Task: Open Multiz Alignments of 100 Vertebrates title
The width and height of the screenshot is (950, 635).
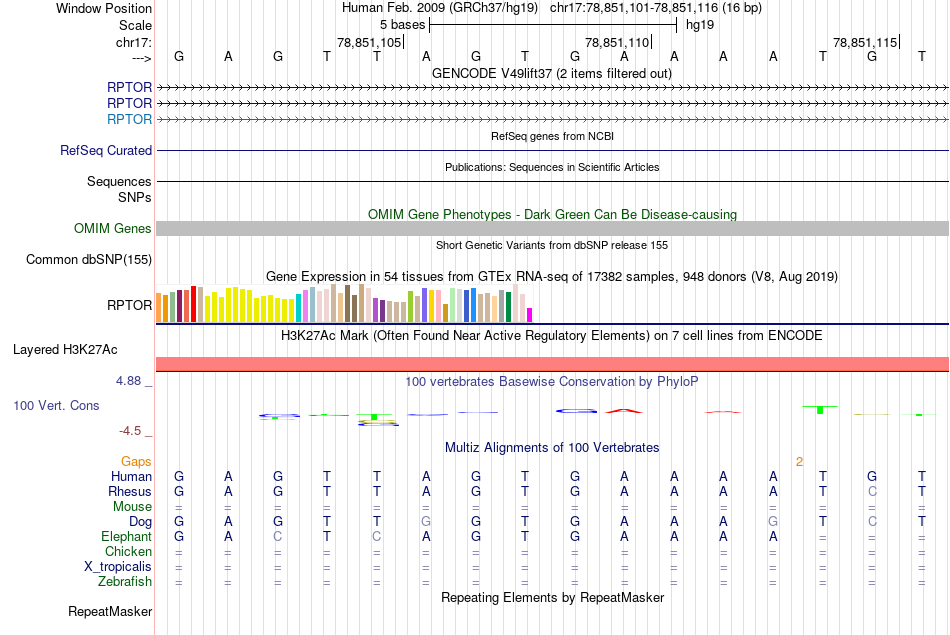Action: 552,448
